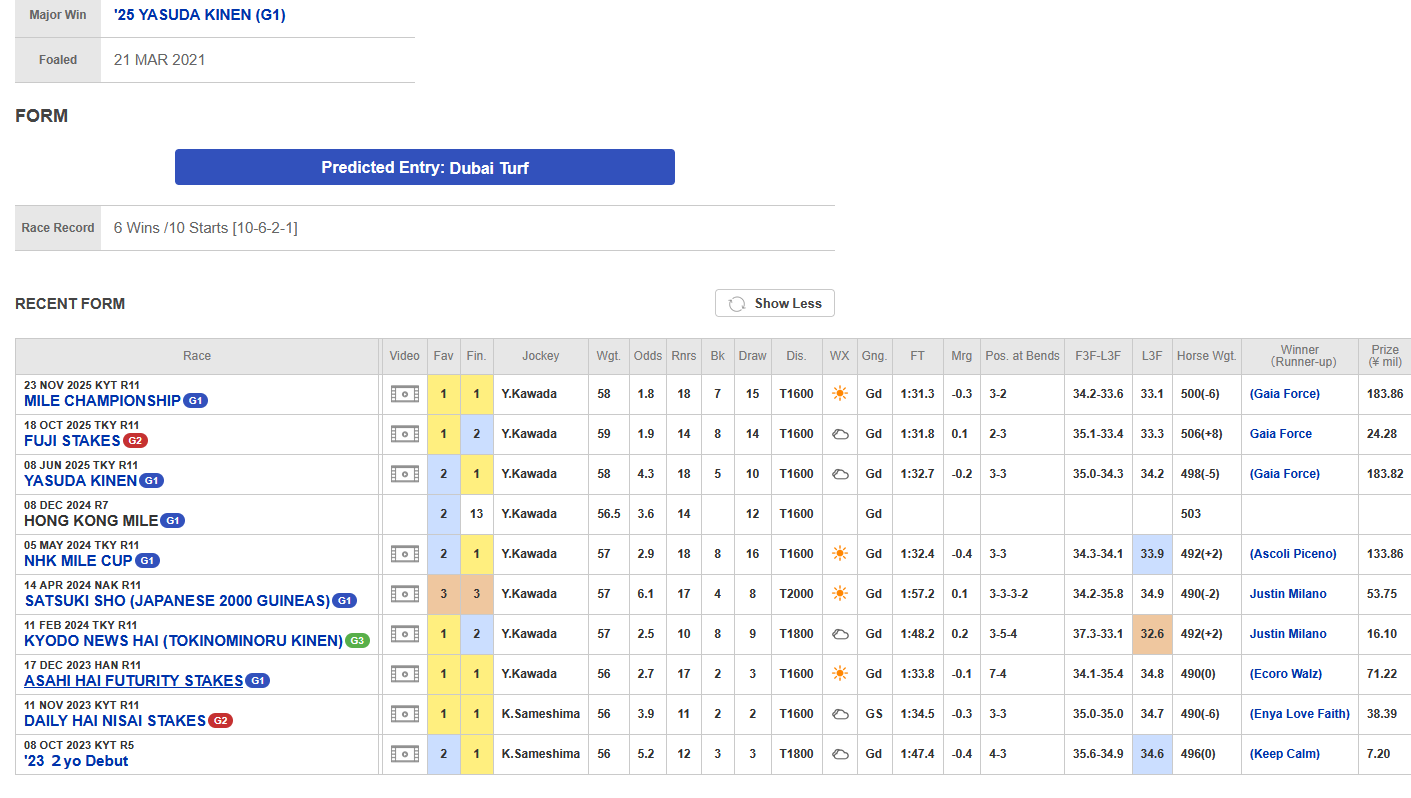Click the G1 badge beside Hong Kong Mile
The height and width of the screenshot is (798, 1411).
click(173, 521)
